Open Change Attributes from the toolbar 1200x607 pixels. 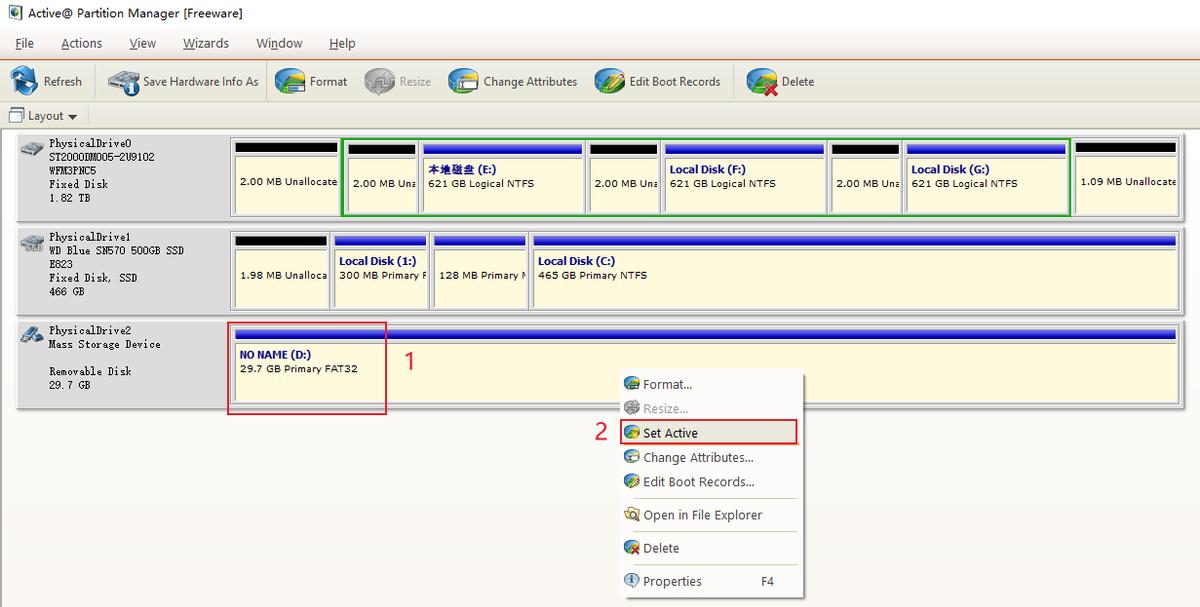coord(513,81)
